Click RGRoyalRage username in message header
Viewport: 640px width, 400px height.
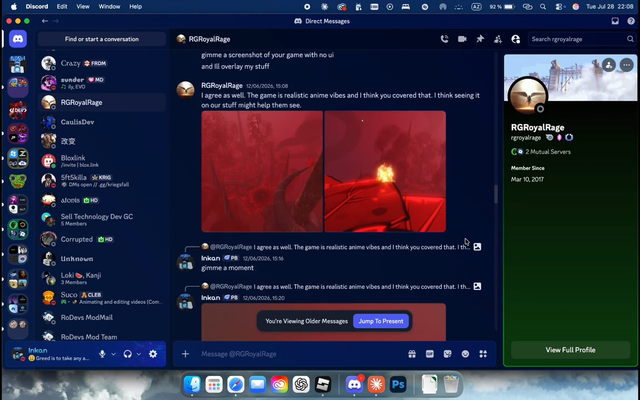222,86
